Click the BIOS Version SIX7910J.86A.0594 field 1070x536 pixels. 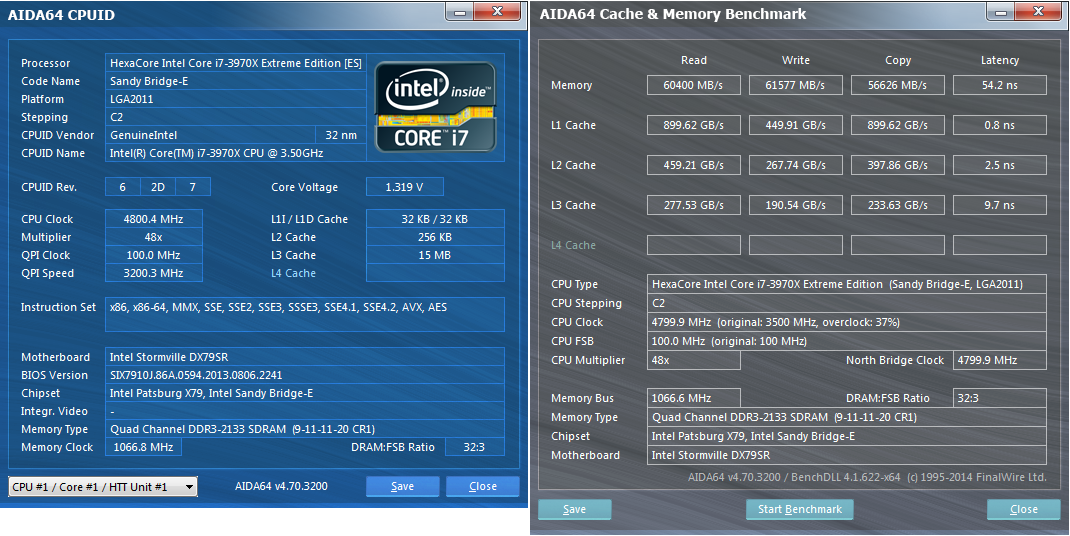click(305, 375)
